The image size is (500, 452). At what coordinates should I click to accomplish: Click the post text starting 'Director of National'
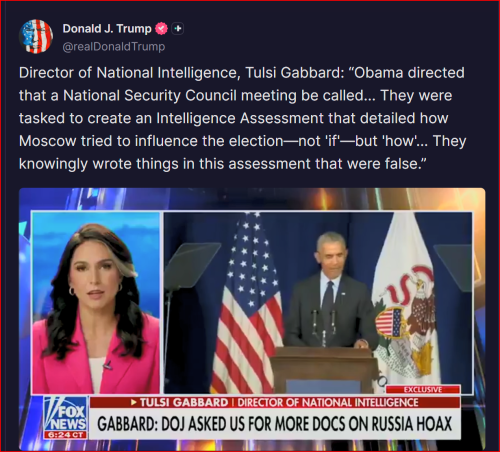(243, 118)
